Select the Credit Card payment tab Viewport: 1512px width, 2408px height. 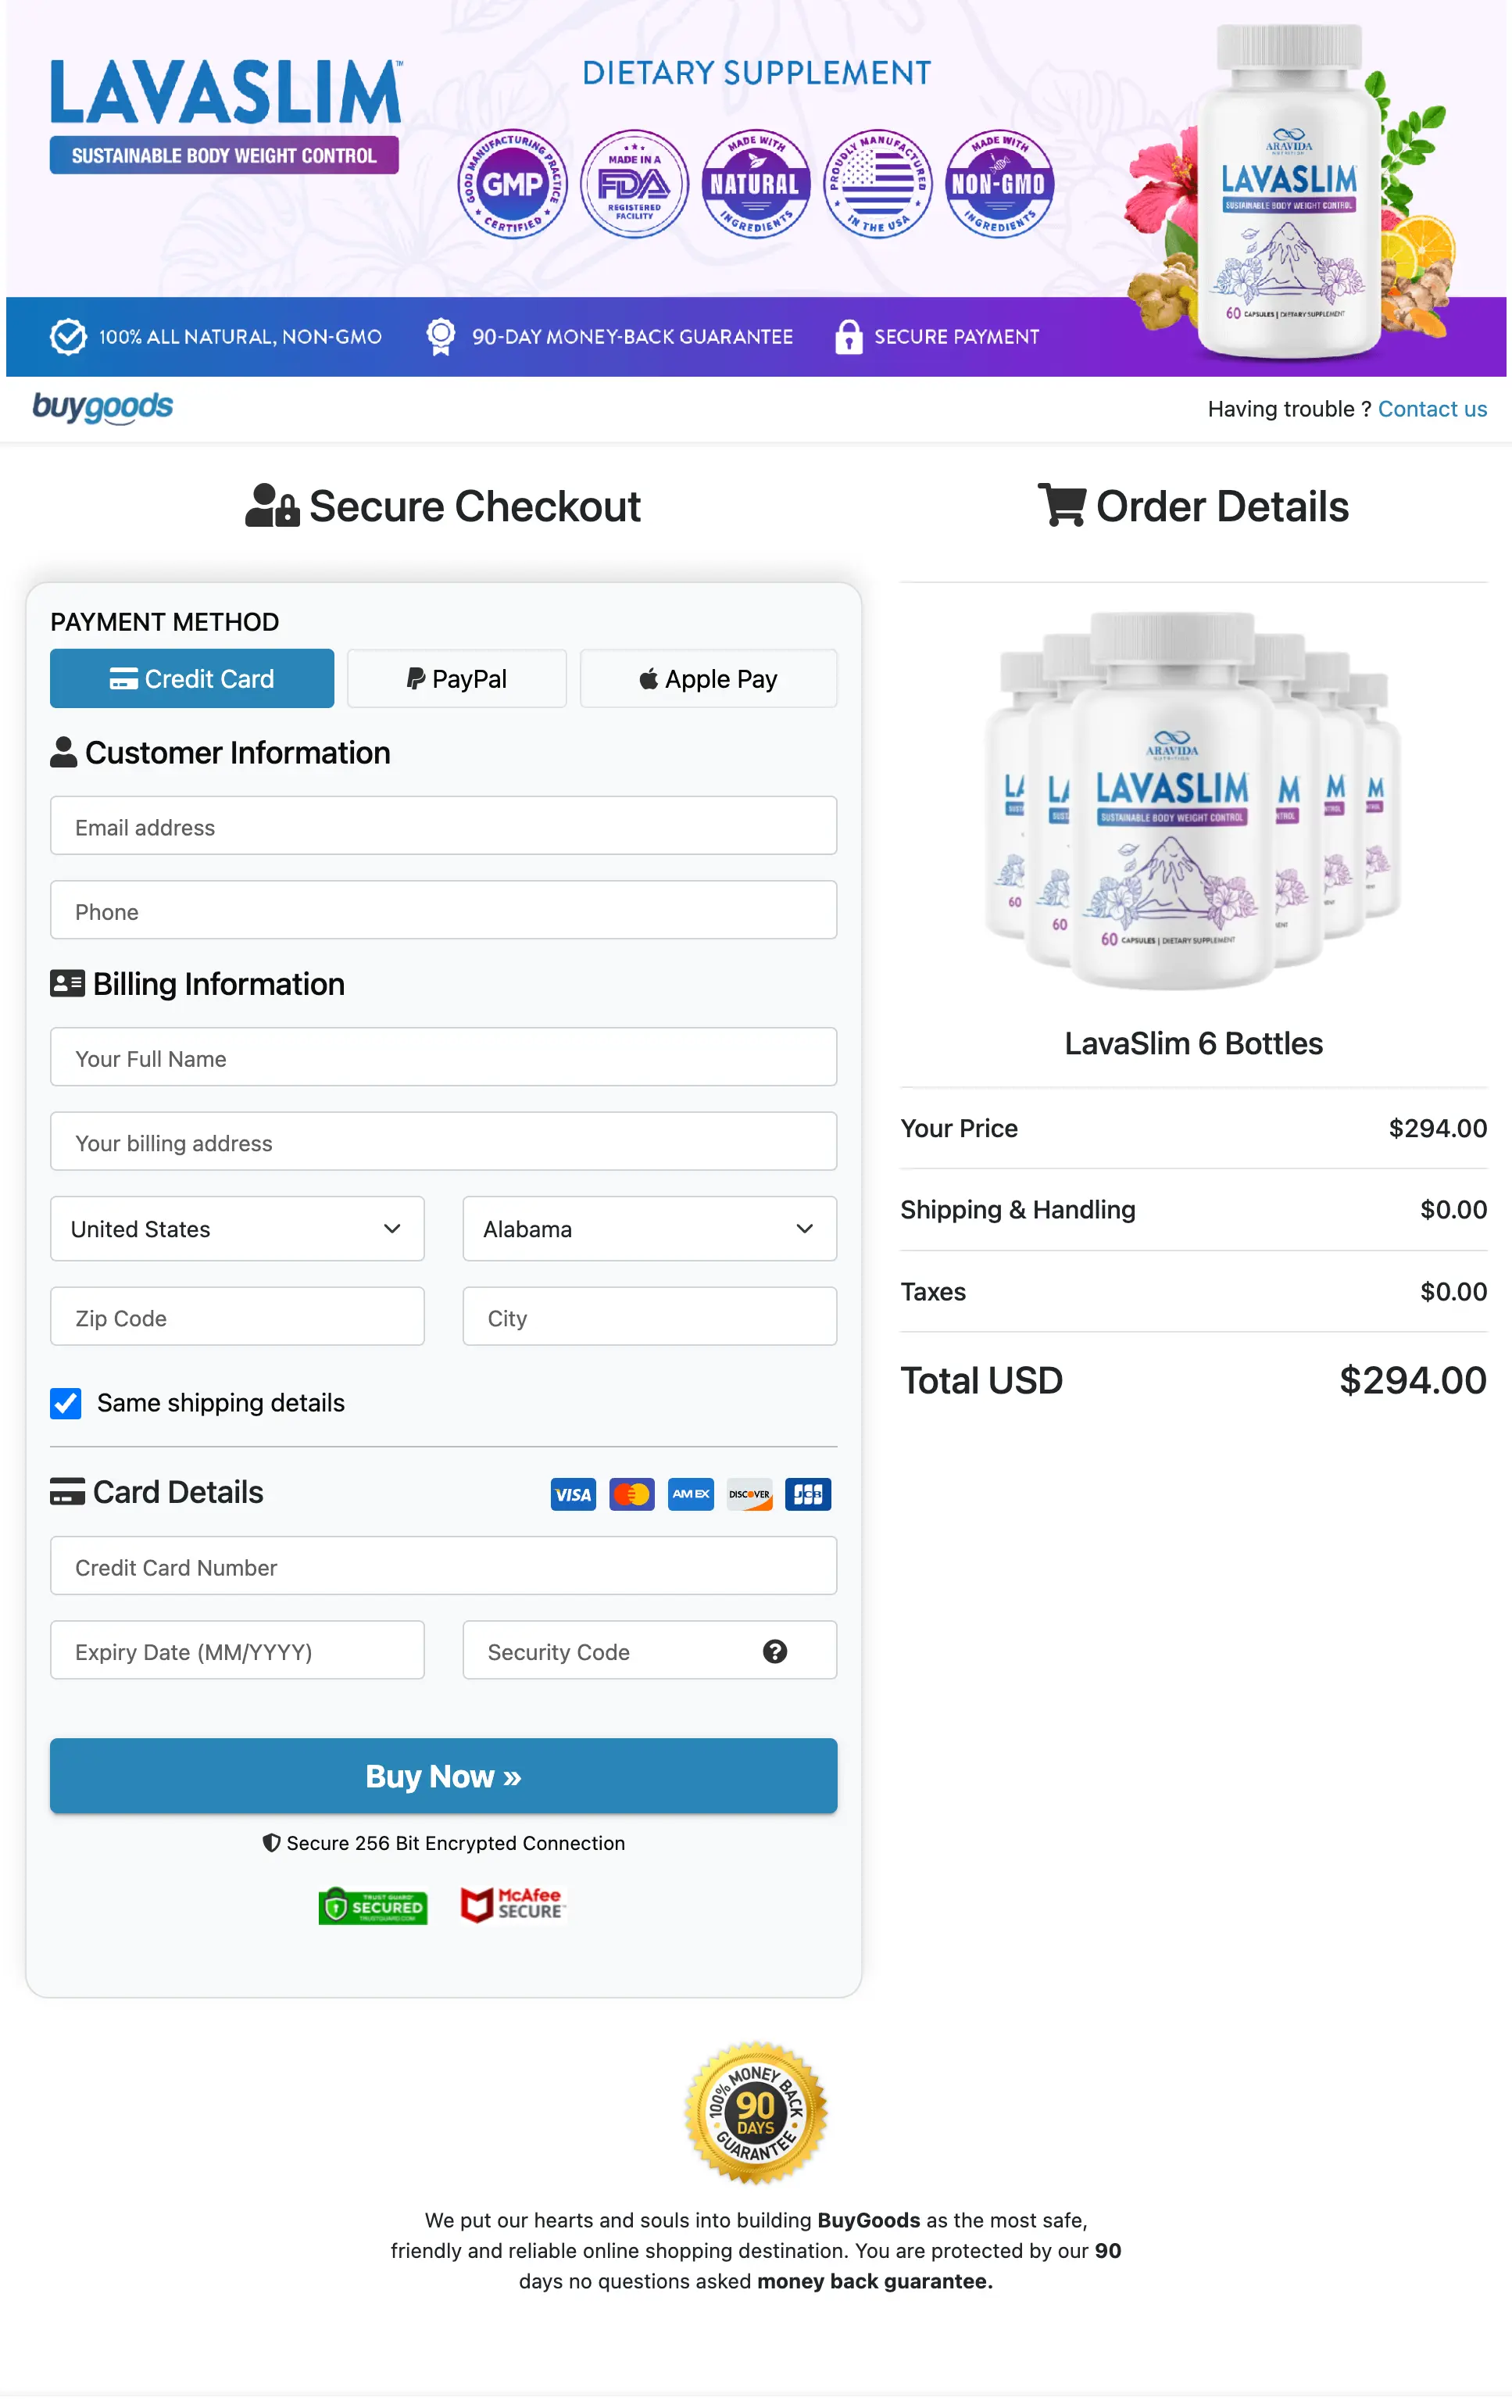191,678
